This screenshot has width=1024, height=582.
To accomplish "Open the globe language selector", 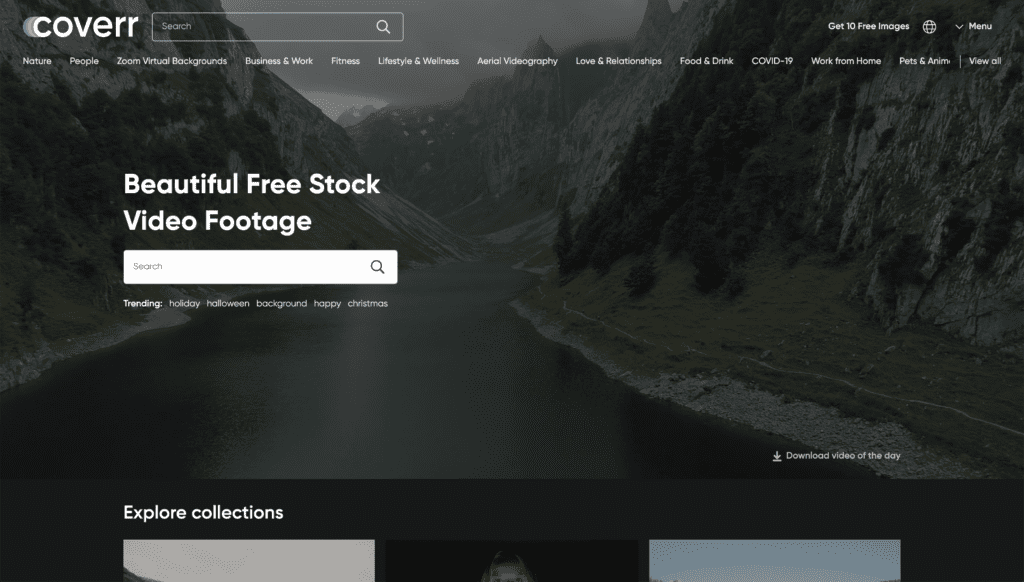I will tap(929, 27).
